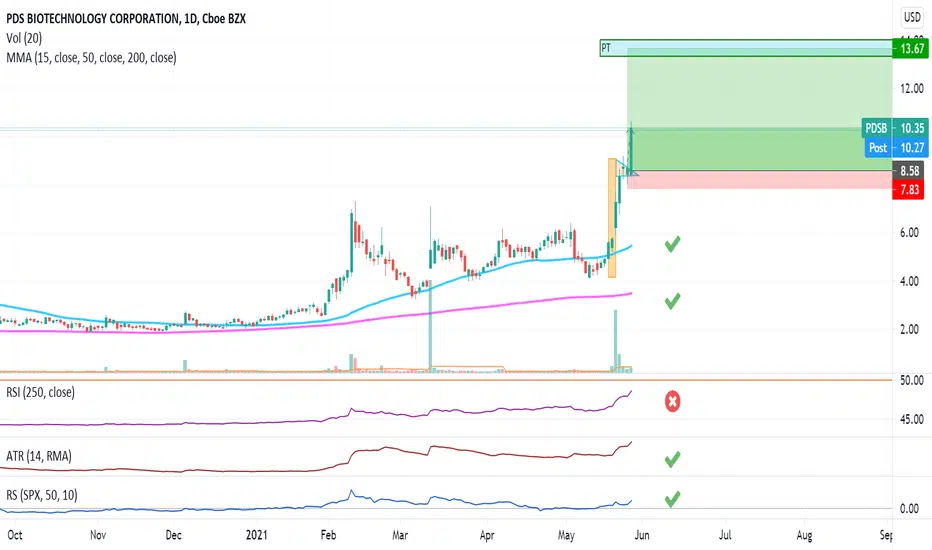Click the orange highlighted rectangle on May candles

[612, 218]
